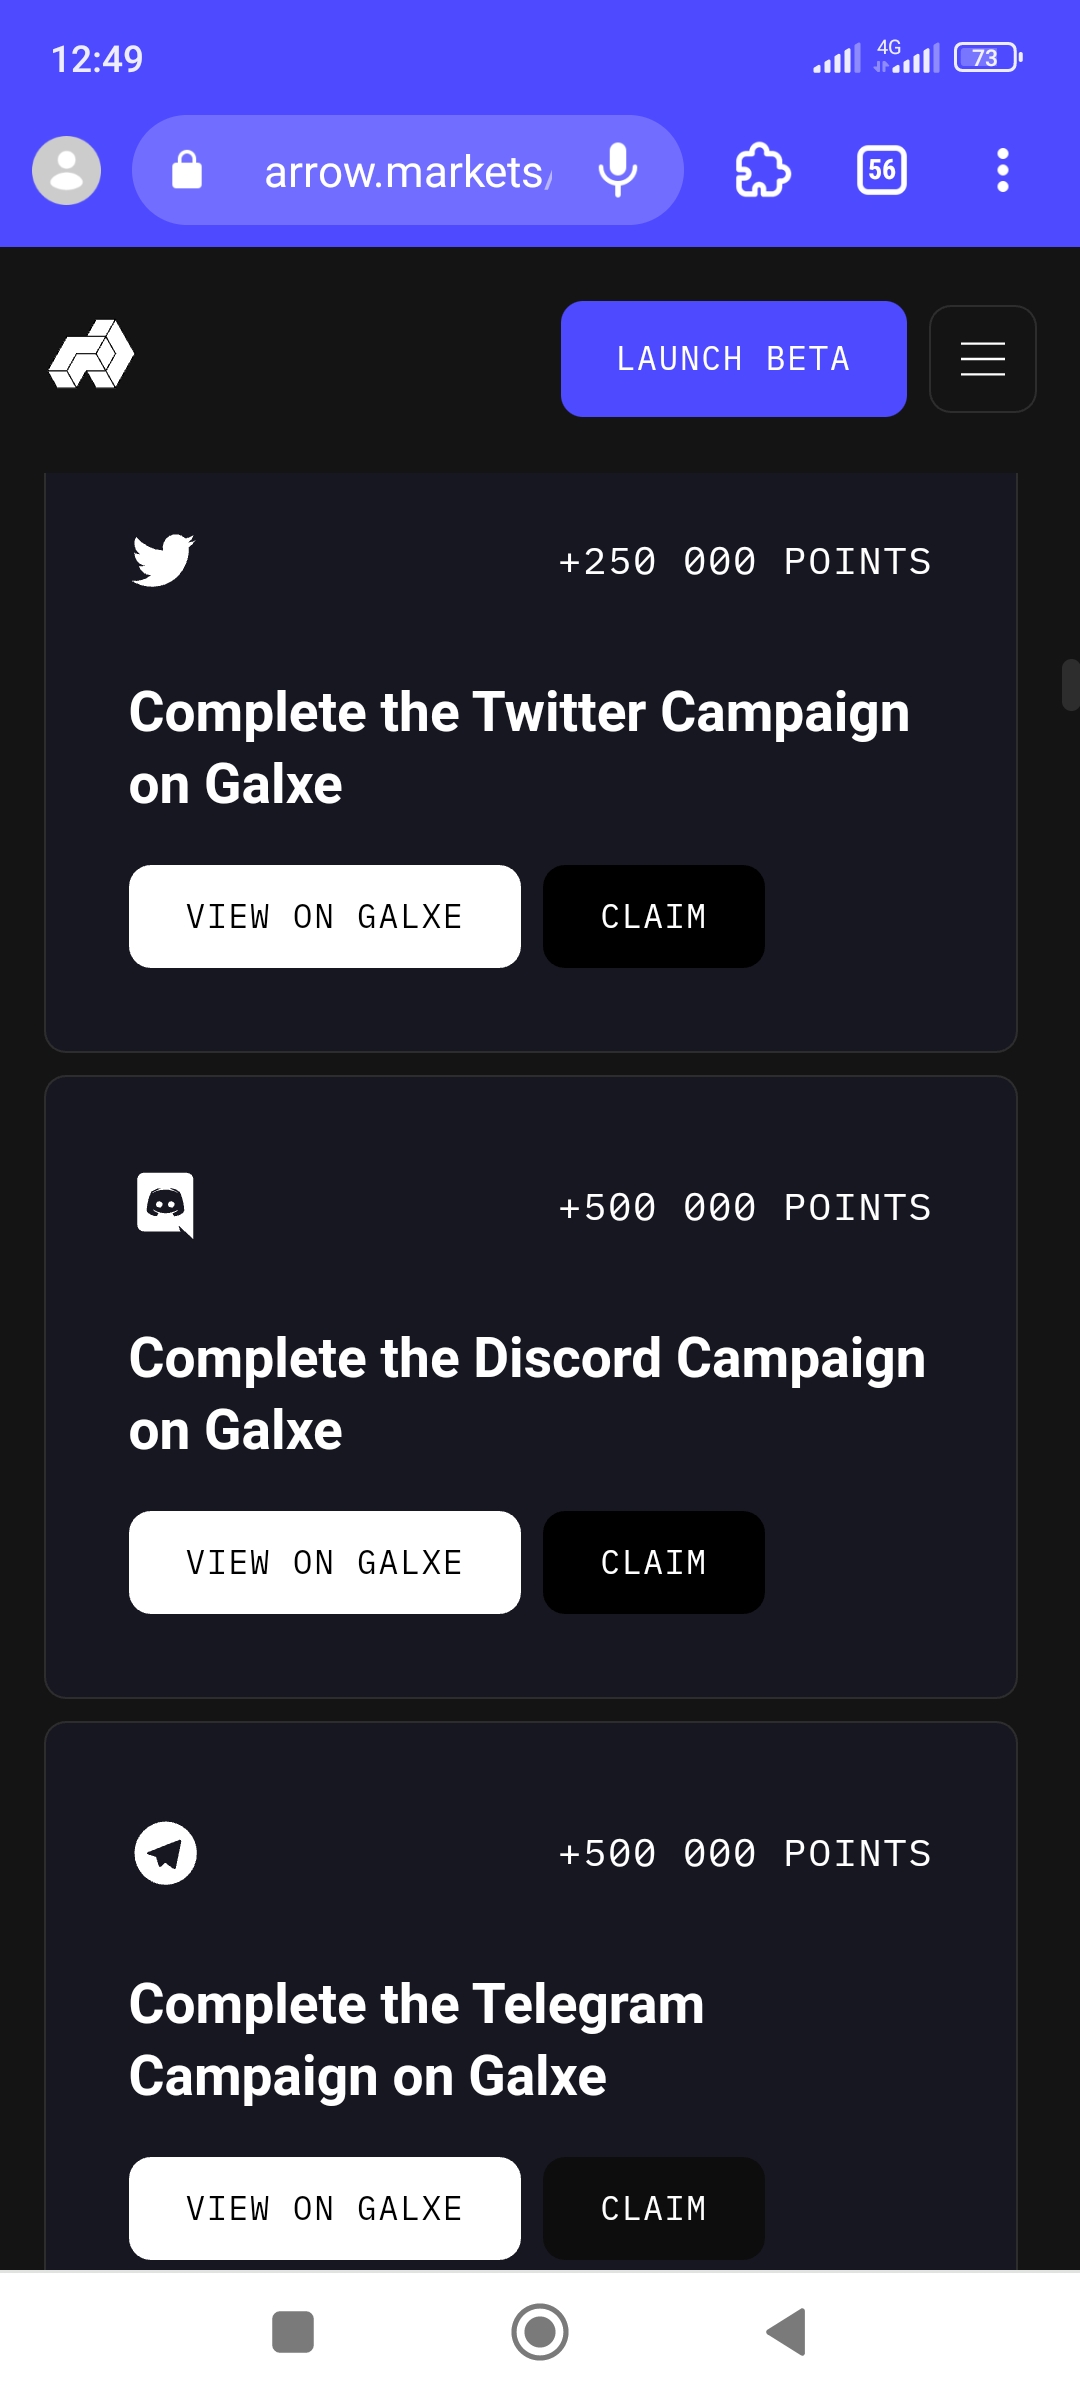Tap the Arrow Markets logo

pos(91,355)
